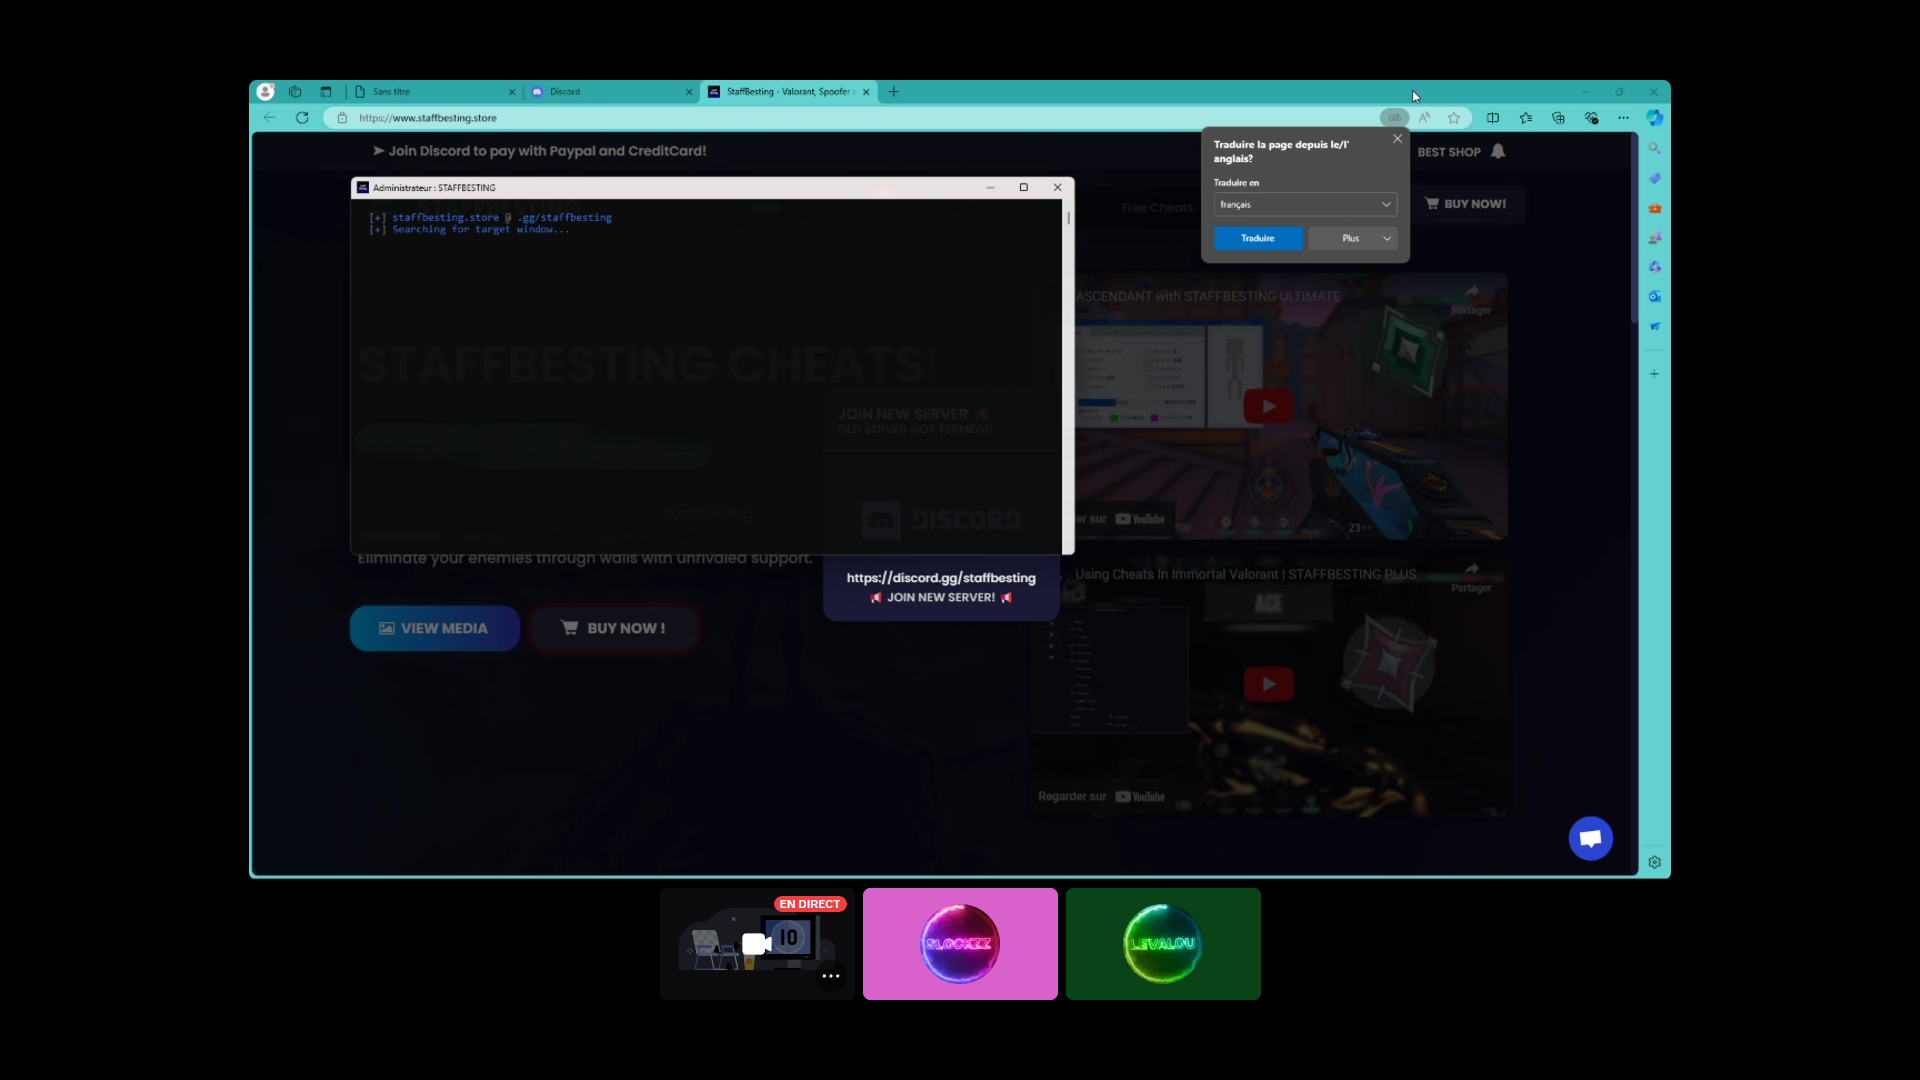Open the sidebar Shopping tag icon
The height and width of the screenshot is (1080, 1920).
1655,178
